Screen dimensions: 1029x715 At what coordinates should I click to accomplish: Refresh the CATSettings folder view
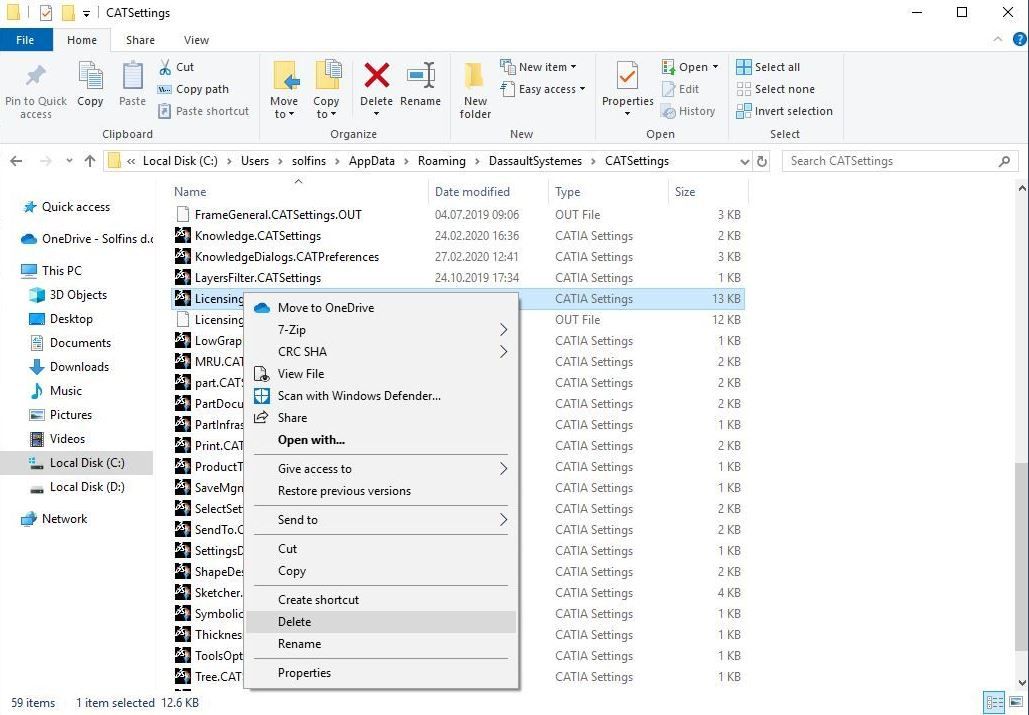pyautogui.click(x=762, y=161)
